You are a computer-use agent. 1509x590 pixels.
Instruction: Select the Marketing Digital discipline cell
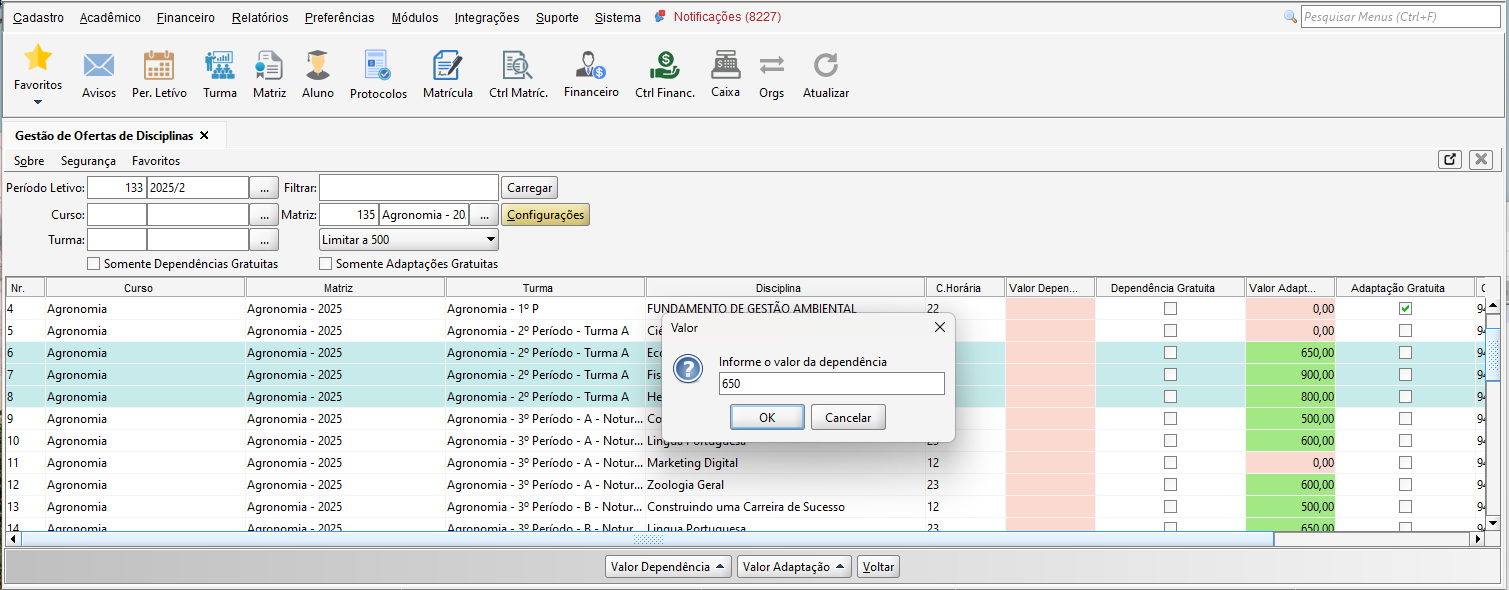[784, 463]
